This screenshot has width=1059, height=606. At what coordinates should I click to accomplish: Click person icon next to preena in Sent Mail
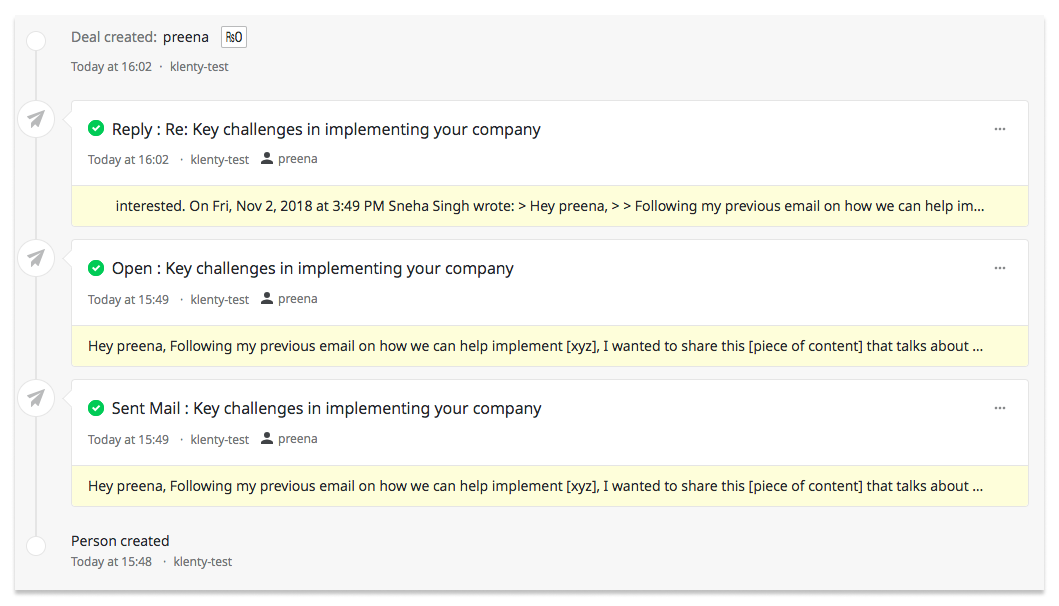tap(267, 439)
